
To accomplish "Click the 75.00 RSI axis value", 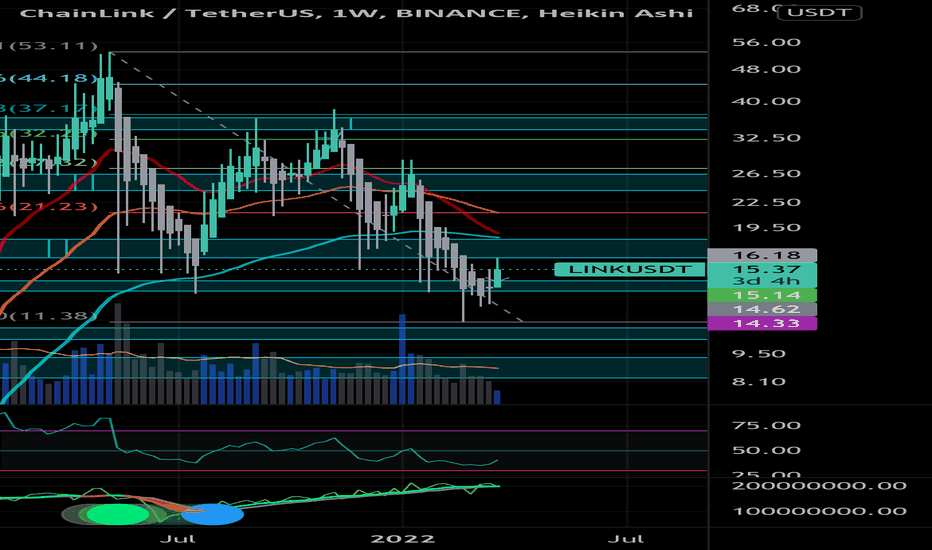I will point(766,425).
